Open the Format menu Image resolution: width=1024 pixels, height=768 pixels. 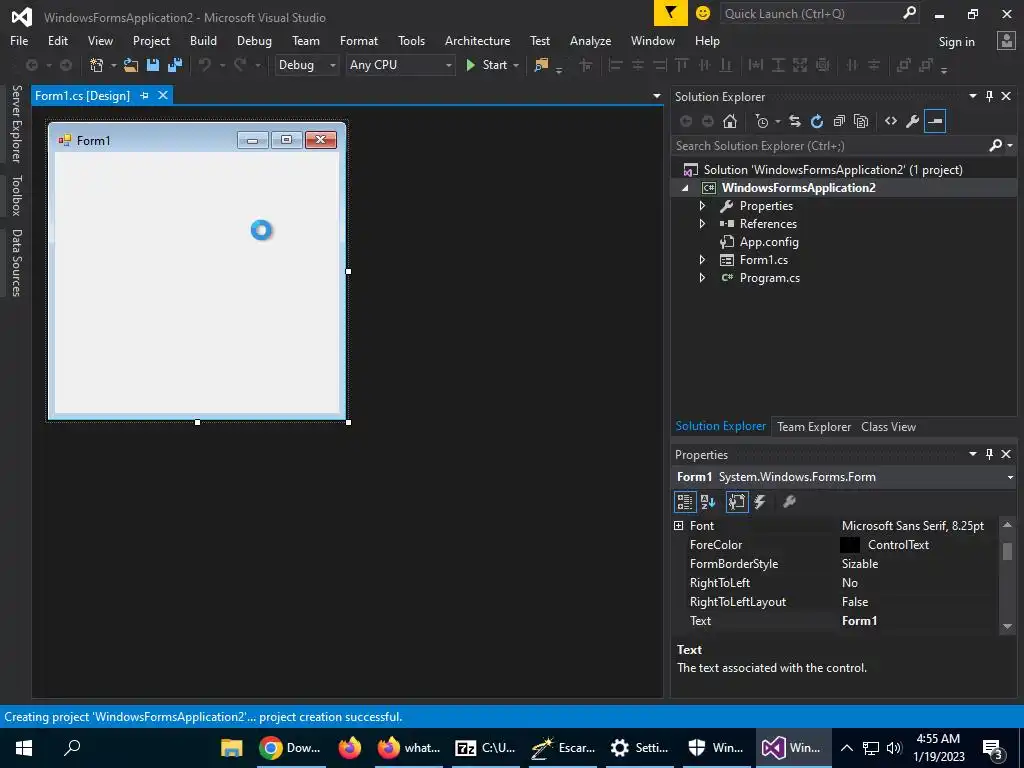point(359,40)
